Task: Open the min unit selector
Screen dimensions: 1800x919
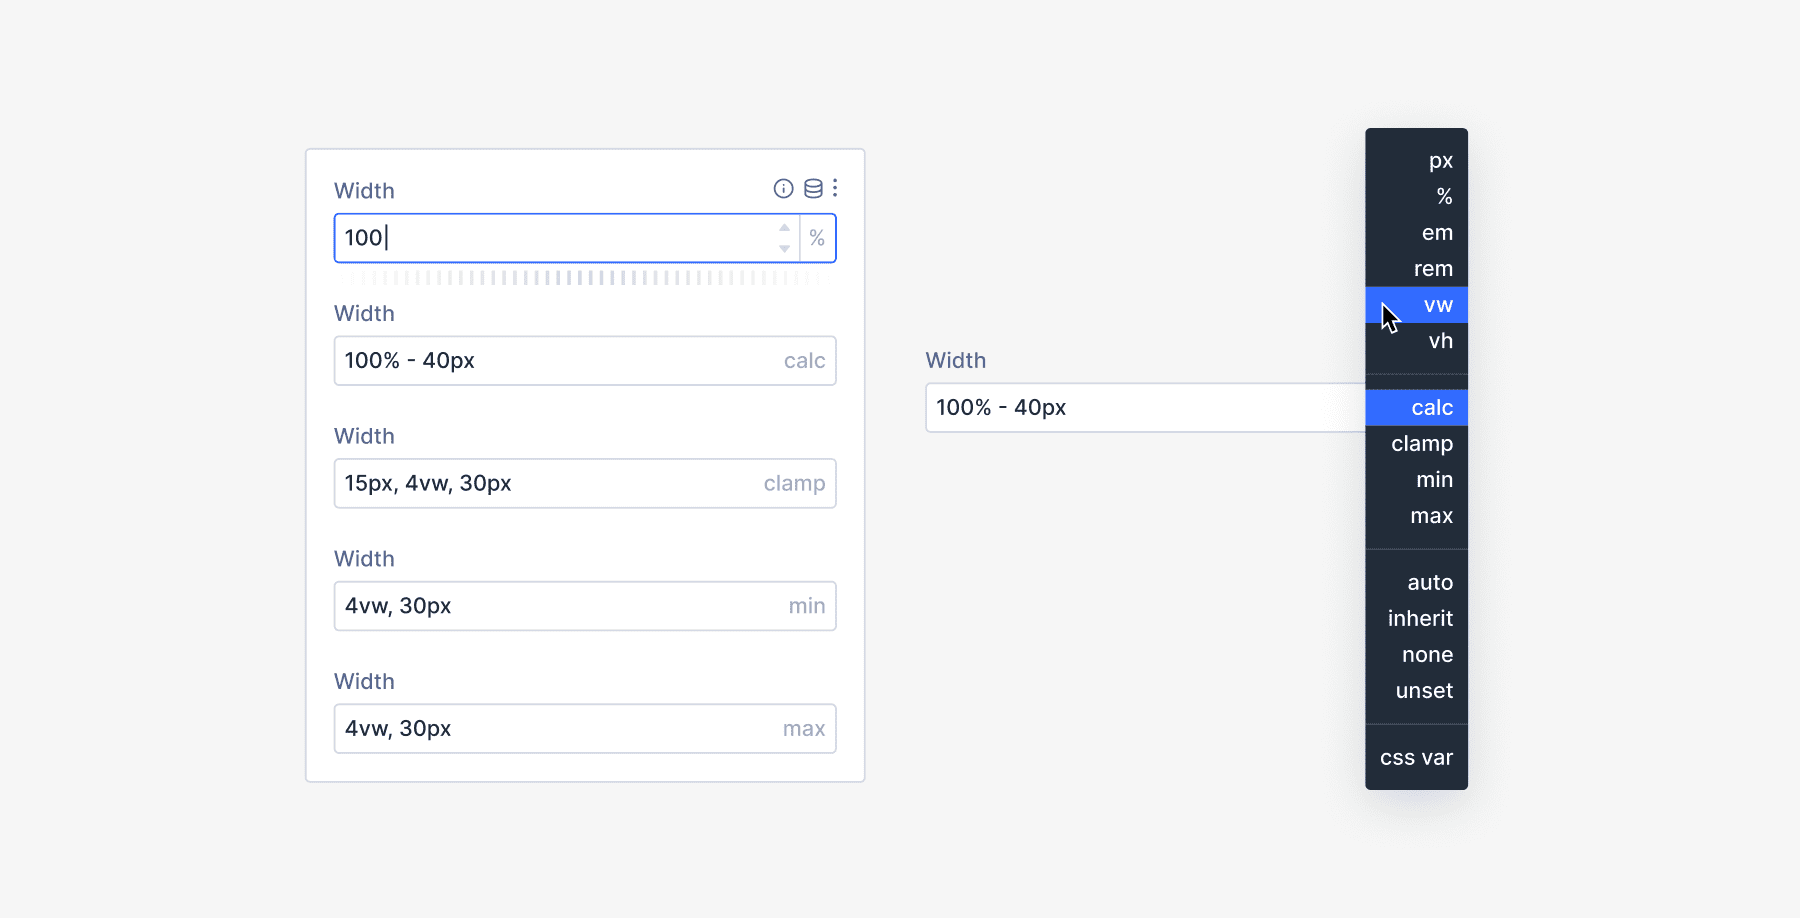Action: (x=806, y=606)
